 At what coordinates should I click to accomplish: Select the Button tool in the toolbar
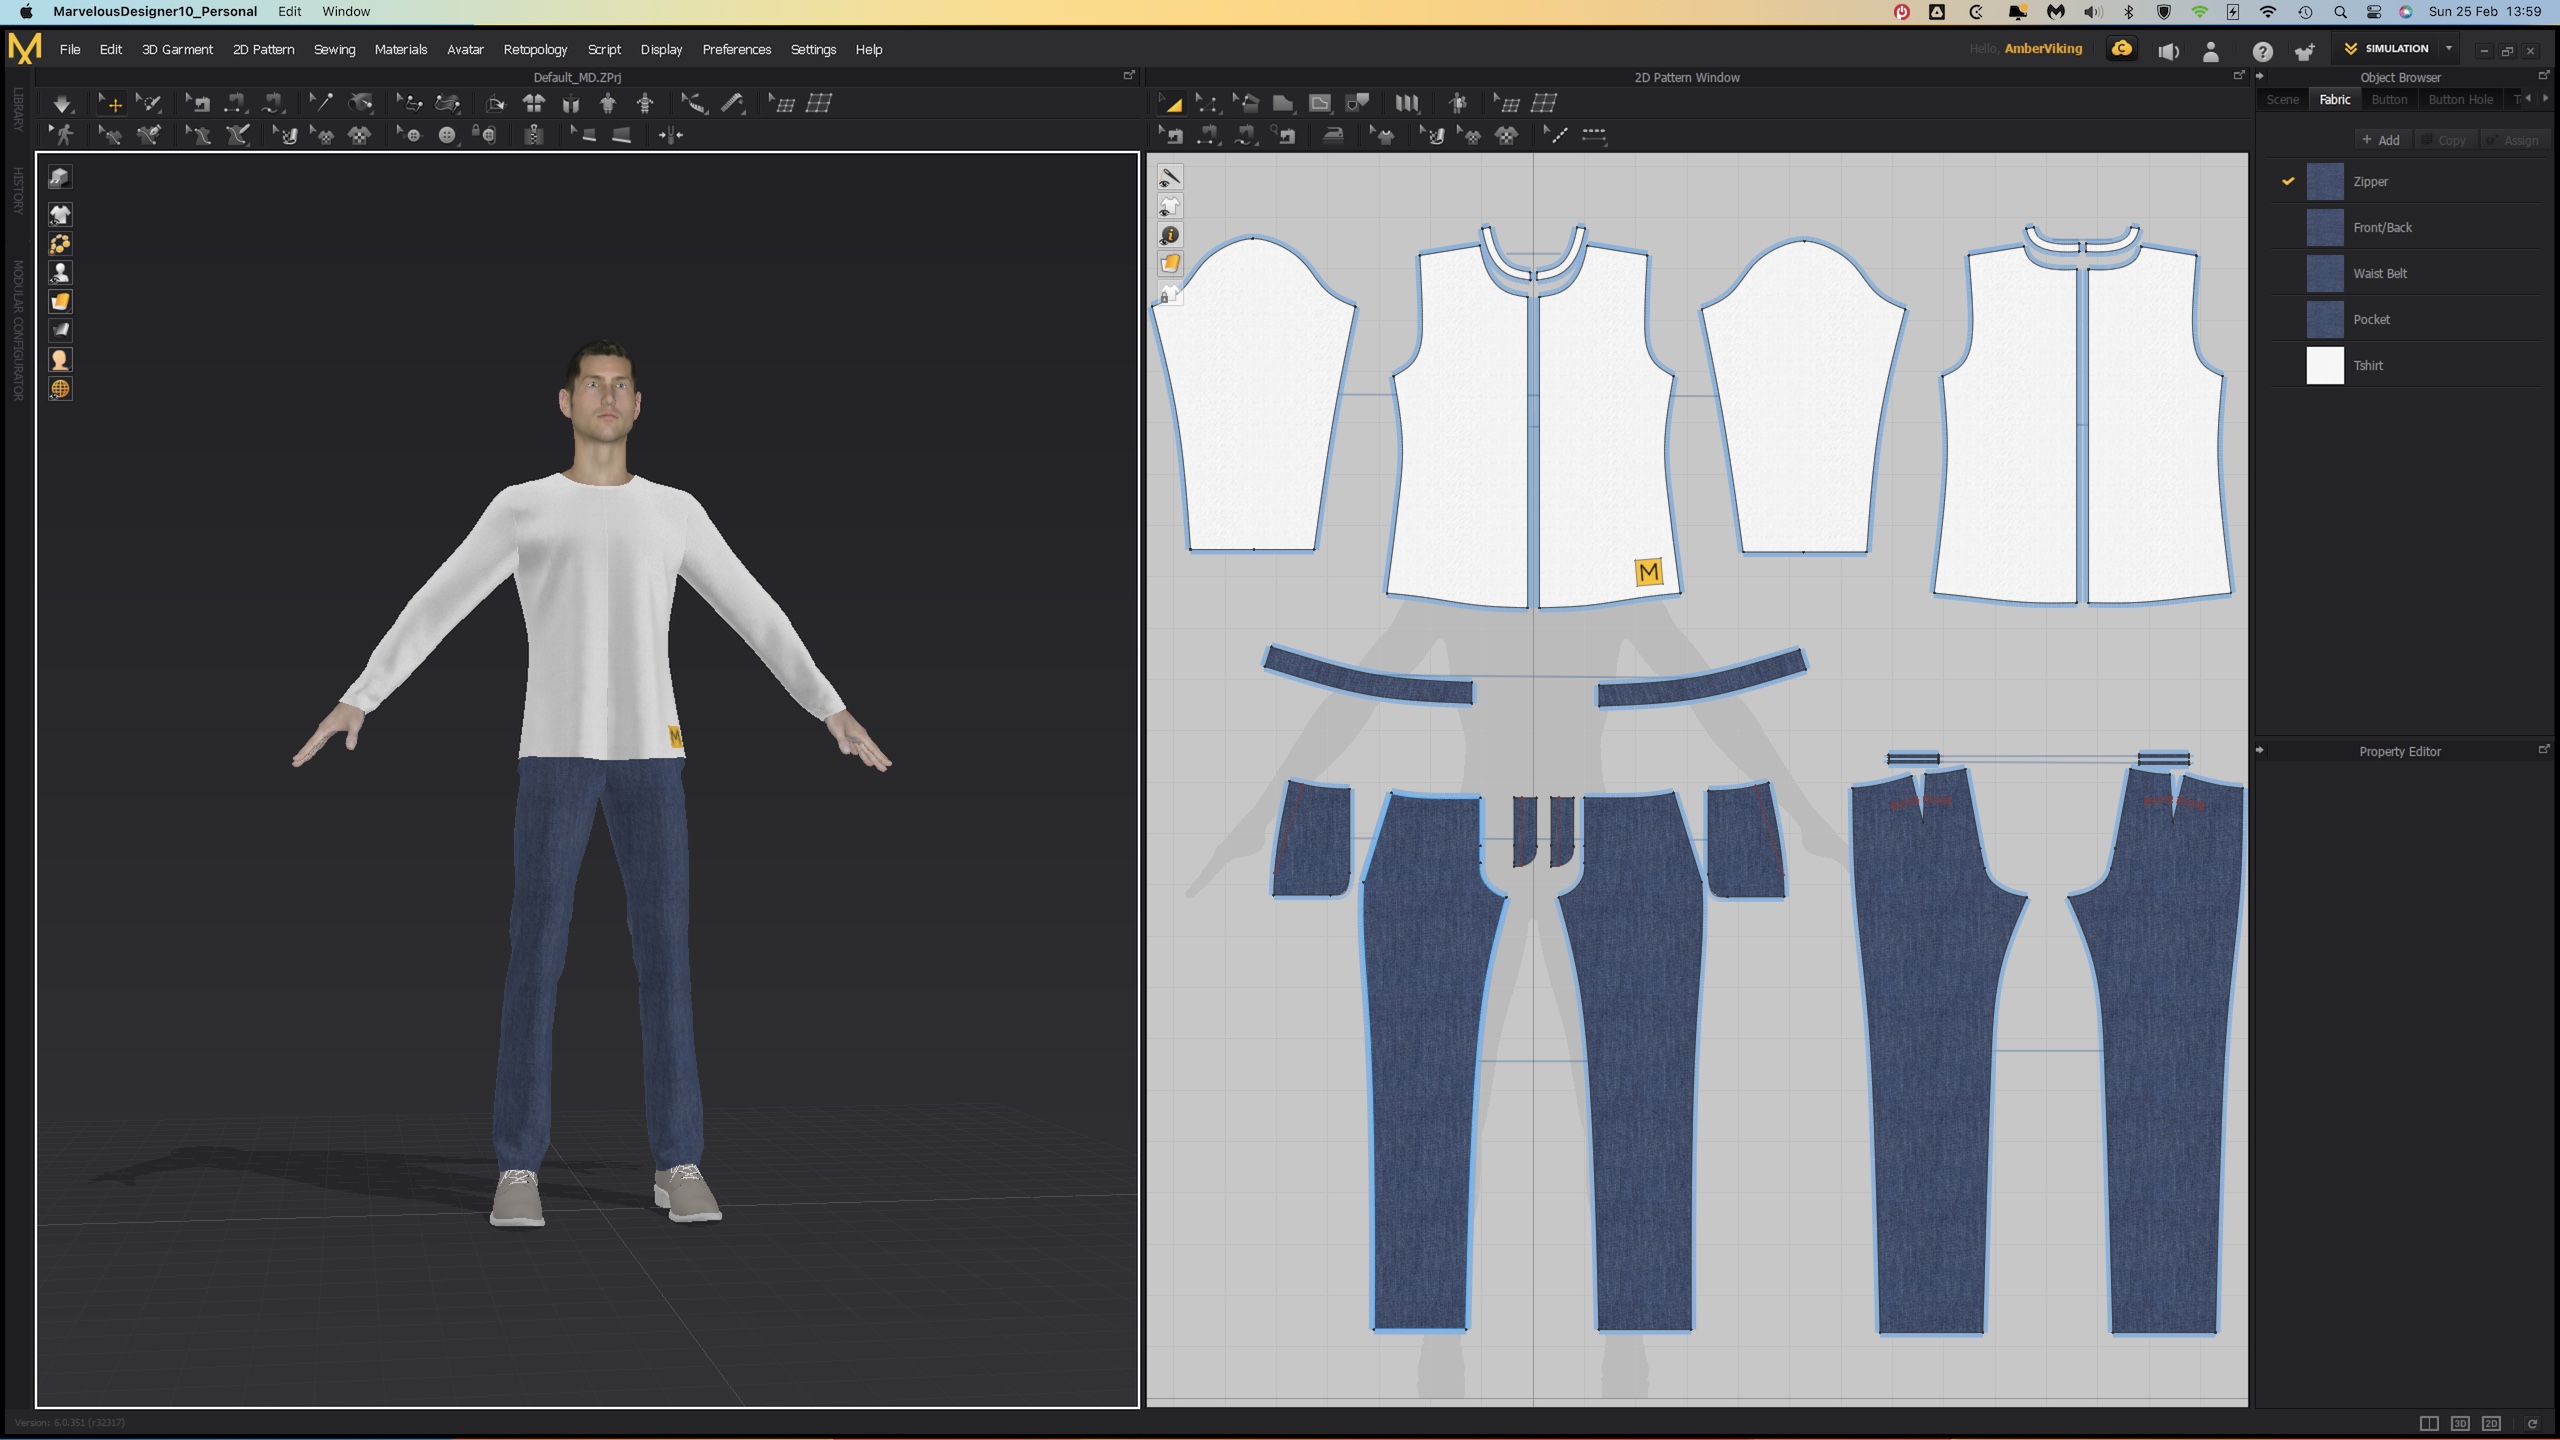coord(447,134)
